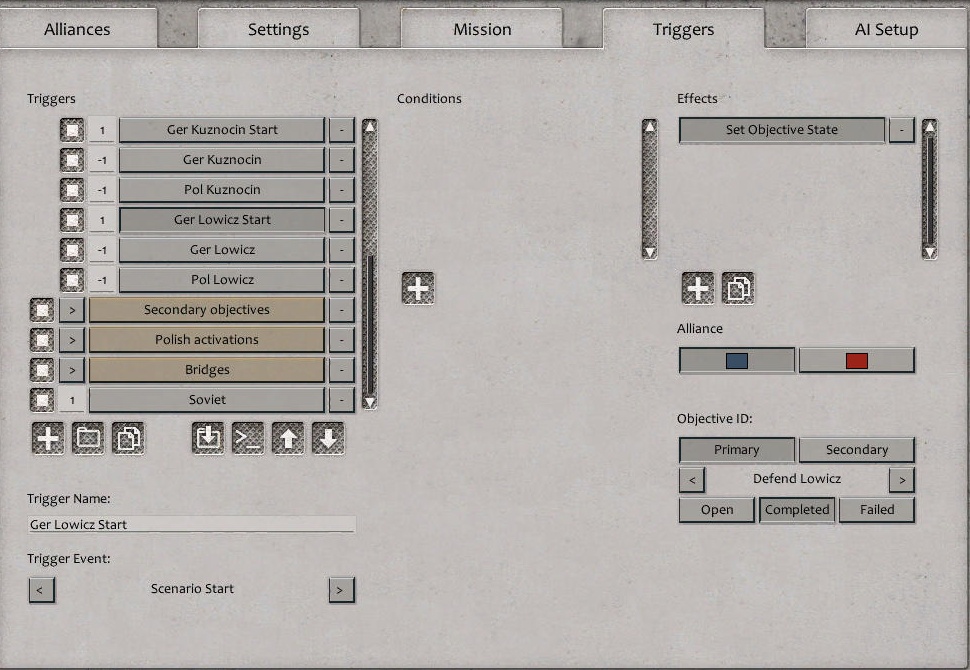Viewport: 970px width, 670px height.
Task: Delete the Ger Lowicz trigger
Action: (341, 250)
